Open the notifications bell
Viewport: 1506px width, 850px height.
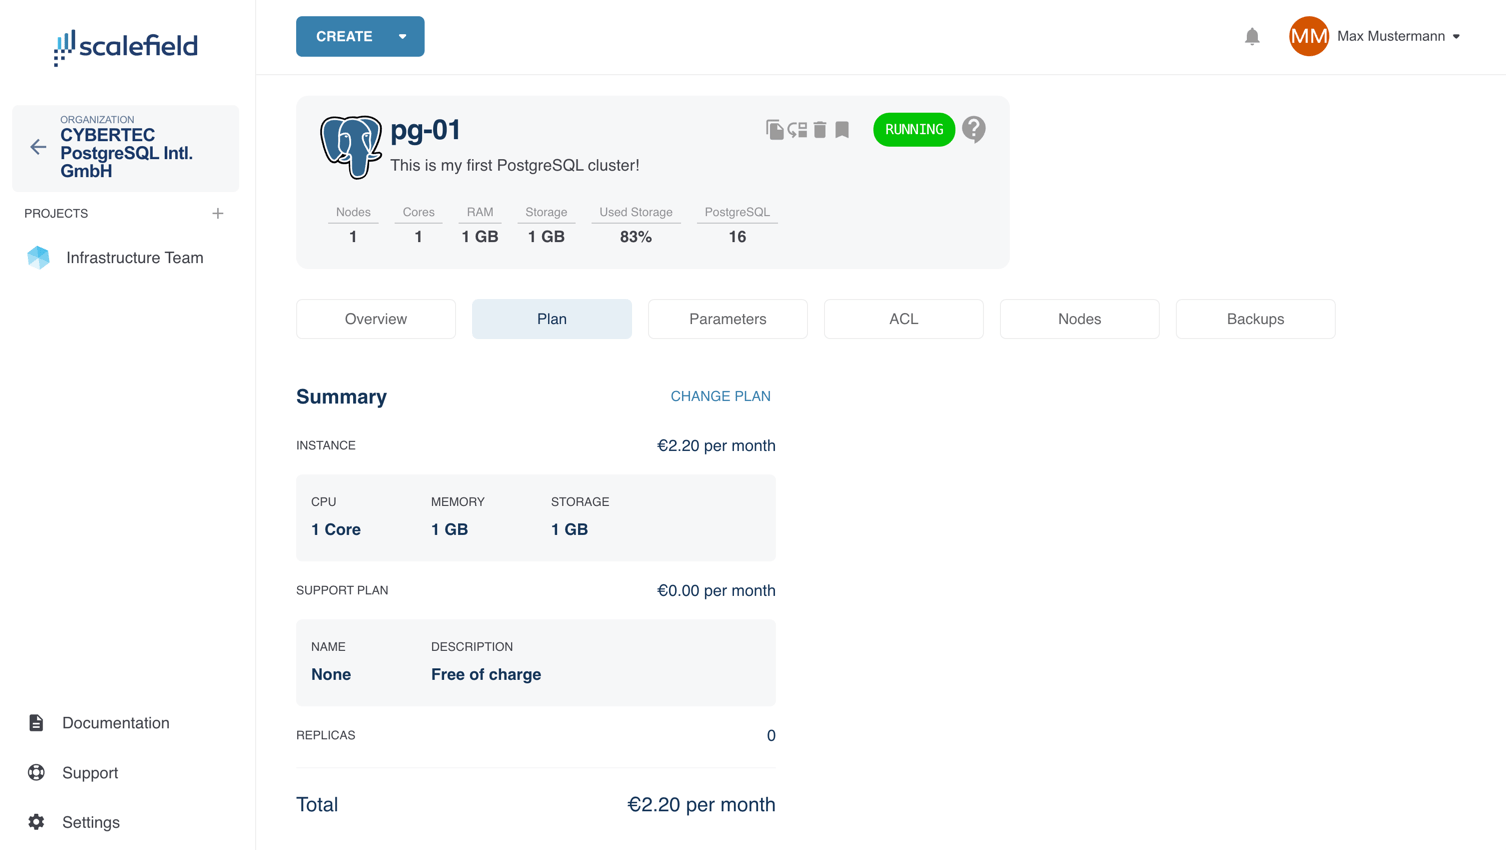click(x=1252, y=37)
